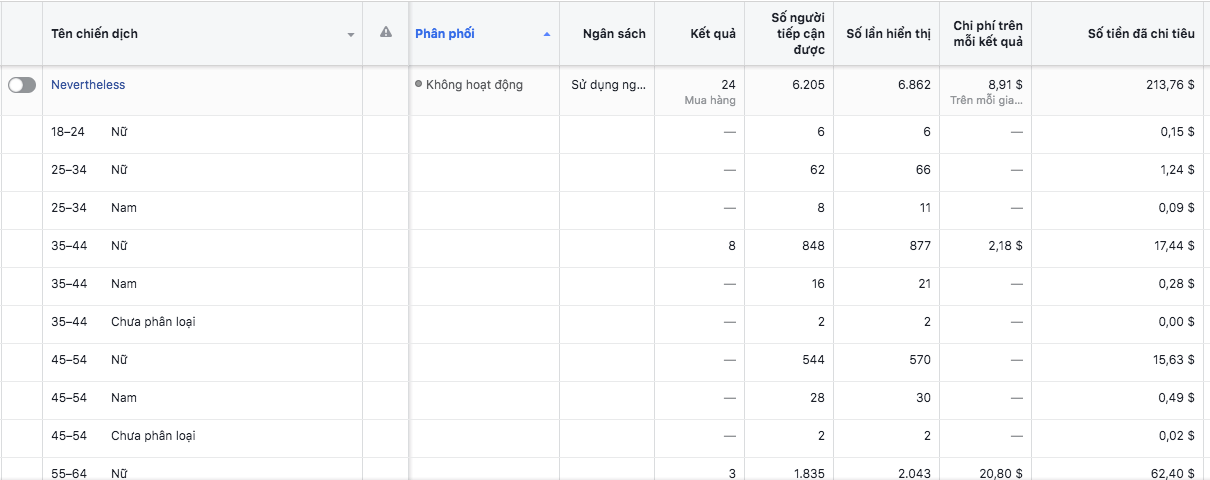
Task: Click the gray Không hoạt động status dot
Action: coord(418,85)
